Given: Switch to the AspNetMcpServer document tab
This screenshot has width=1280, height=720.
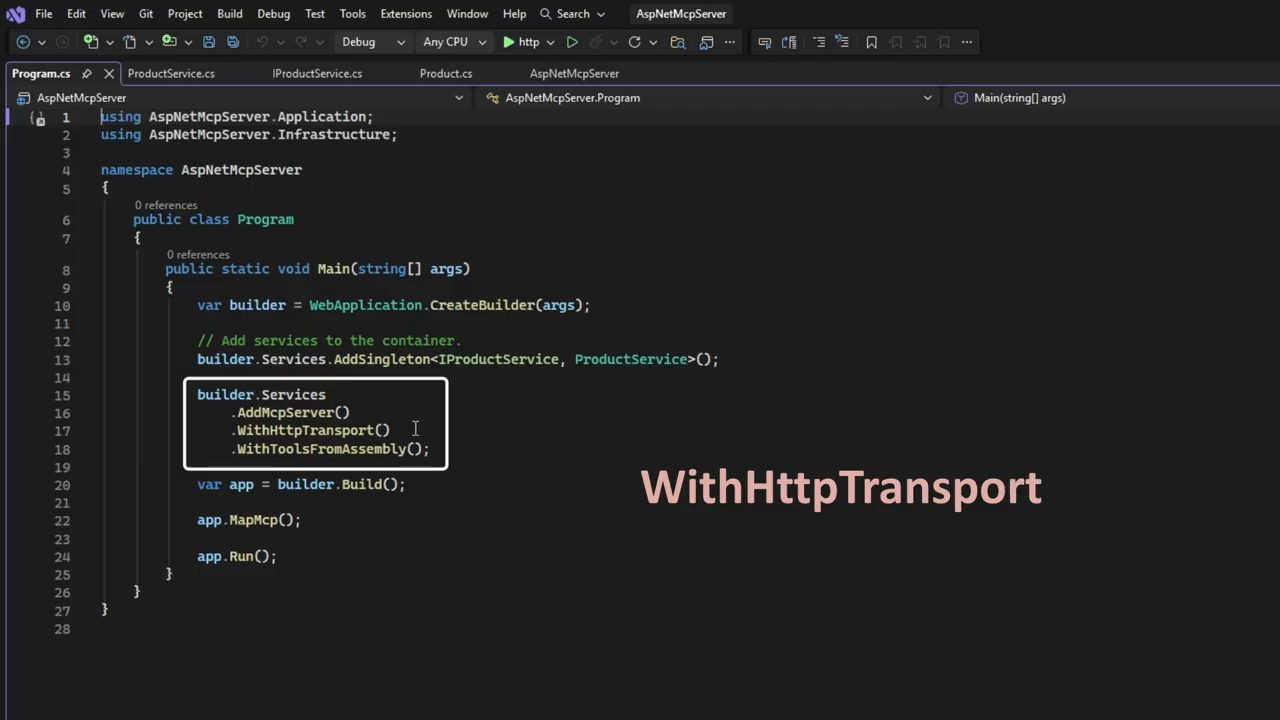Looking at the screenshot, I should tap(574, 74).
